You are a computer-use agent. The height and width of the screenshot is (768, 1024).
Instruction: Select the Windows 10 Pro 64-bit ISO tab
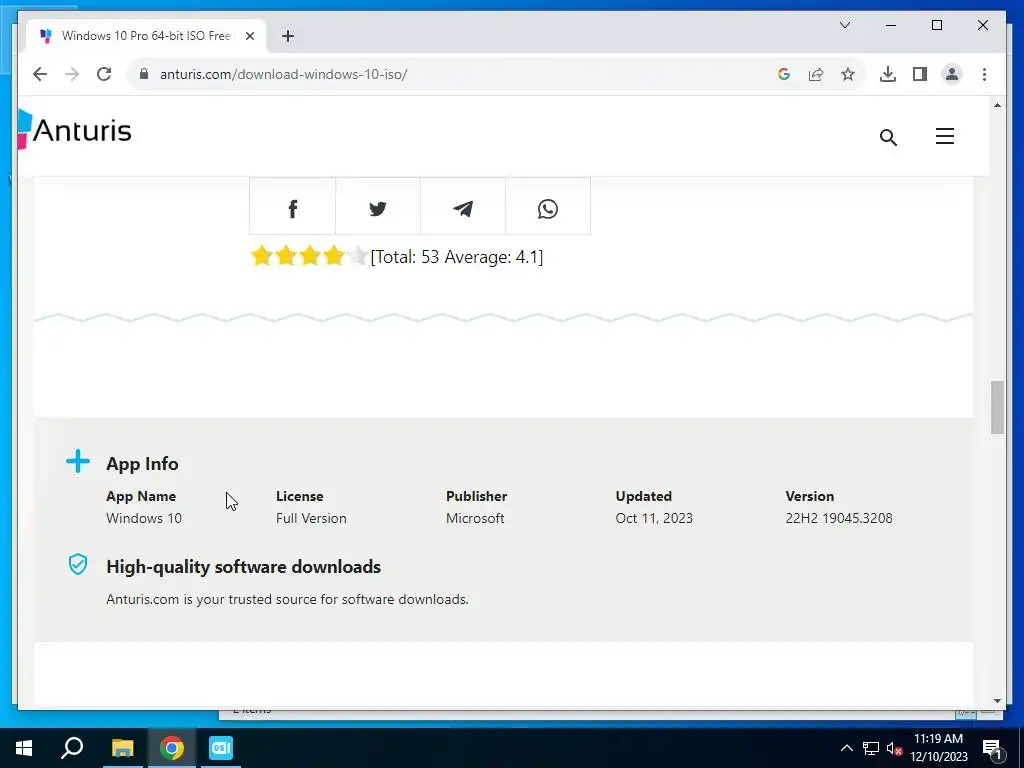[x=146, y=36]
